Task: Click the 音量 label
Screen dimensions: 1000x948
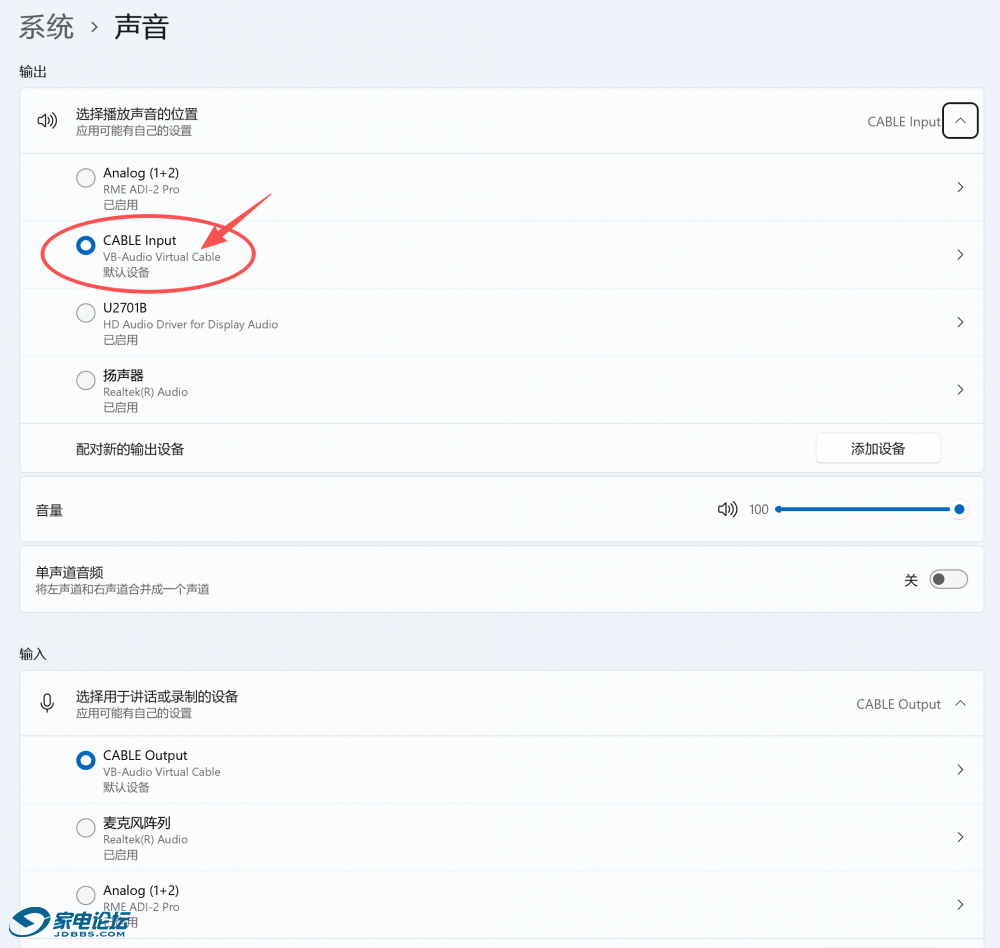Action: point(49,510)
